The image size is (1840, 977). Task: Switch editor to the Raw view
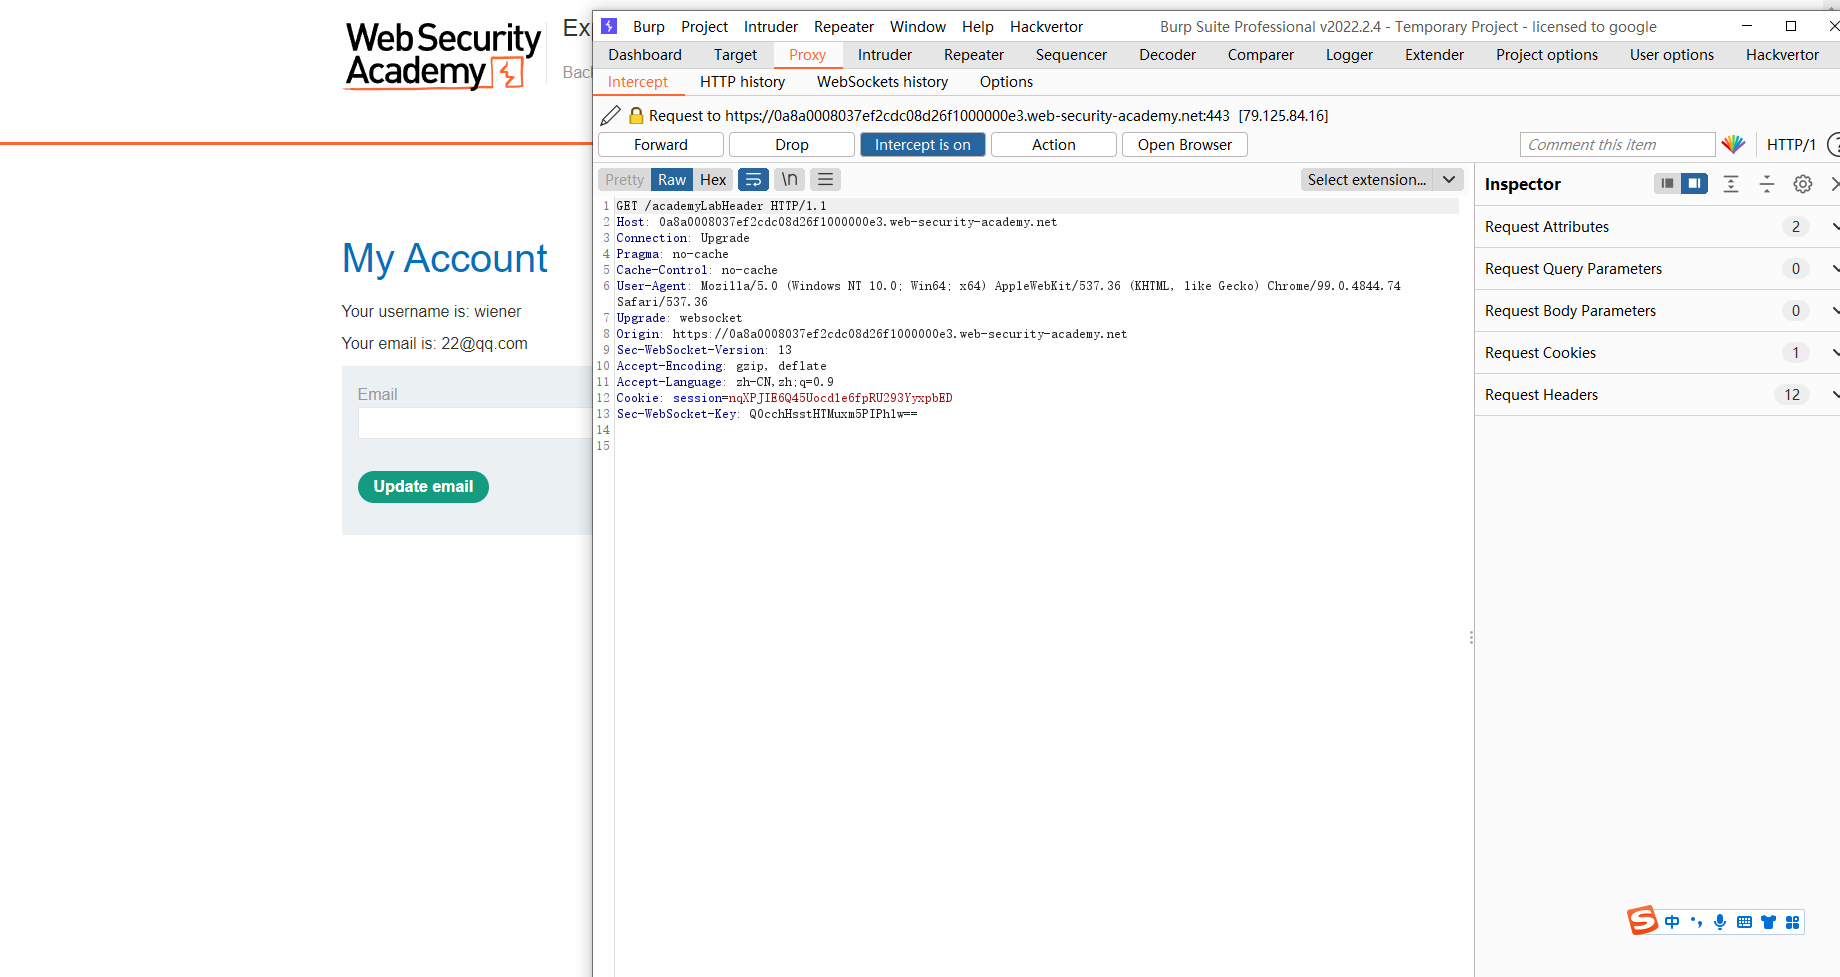pyautogui.click(x=672, y=180)
